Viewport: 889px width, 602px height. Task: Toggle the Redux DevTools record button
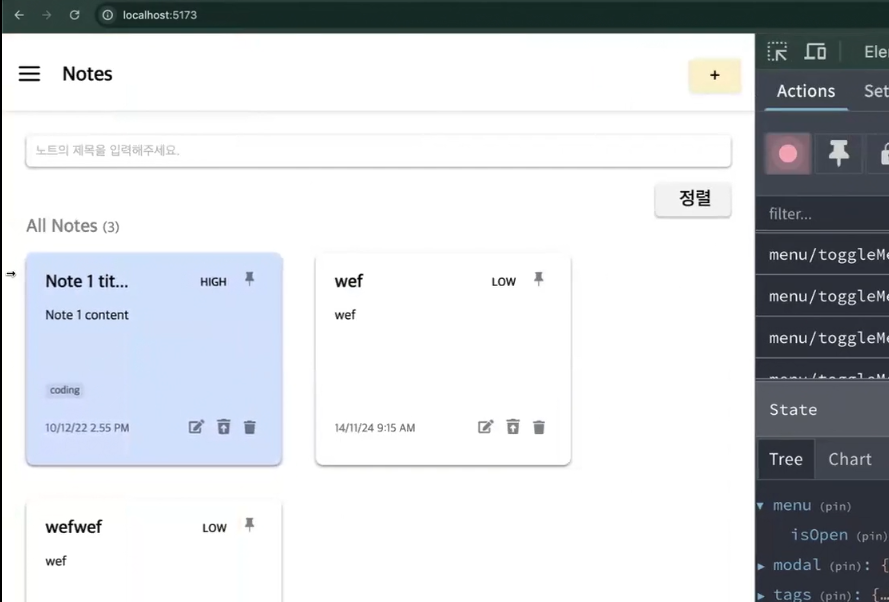point(788,154)
